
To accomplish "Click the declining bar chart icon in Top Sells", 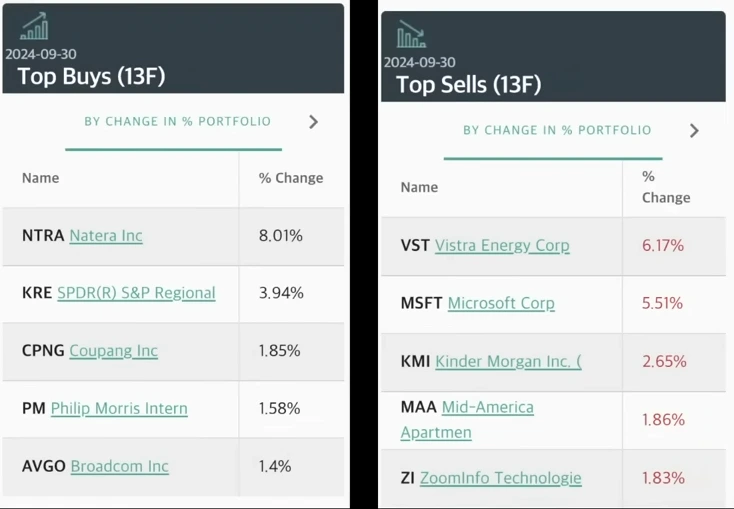I will (411, 34).
